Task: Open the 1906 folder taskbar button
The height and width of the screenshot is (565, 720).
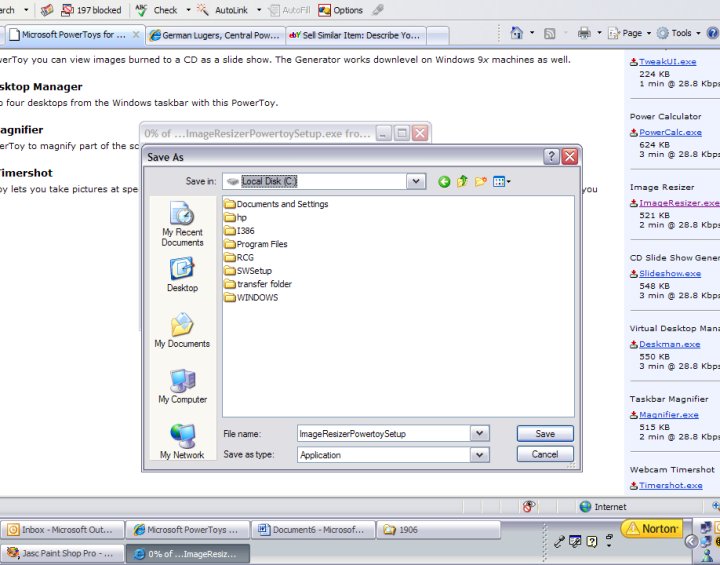Action: [439, 530]
